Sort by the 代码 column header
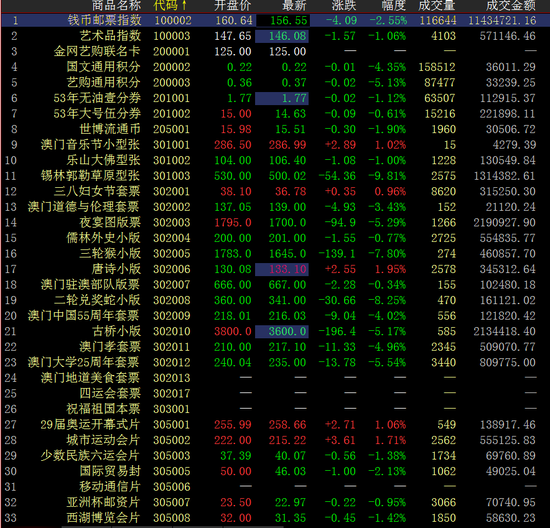Screen dimensions: 550x528 point(170,5)
